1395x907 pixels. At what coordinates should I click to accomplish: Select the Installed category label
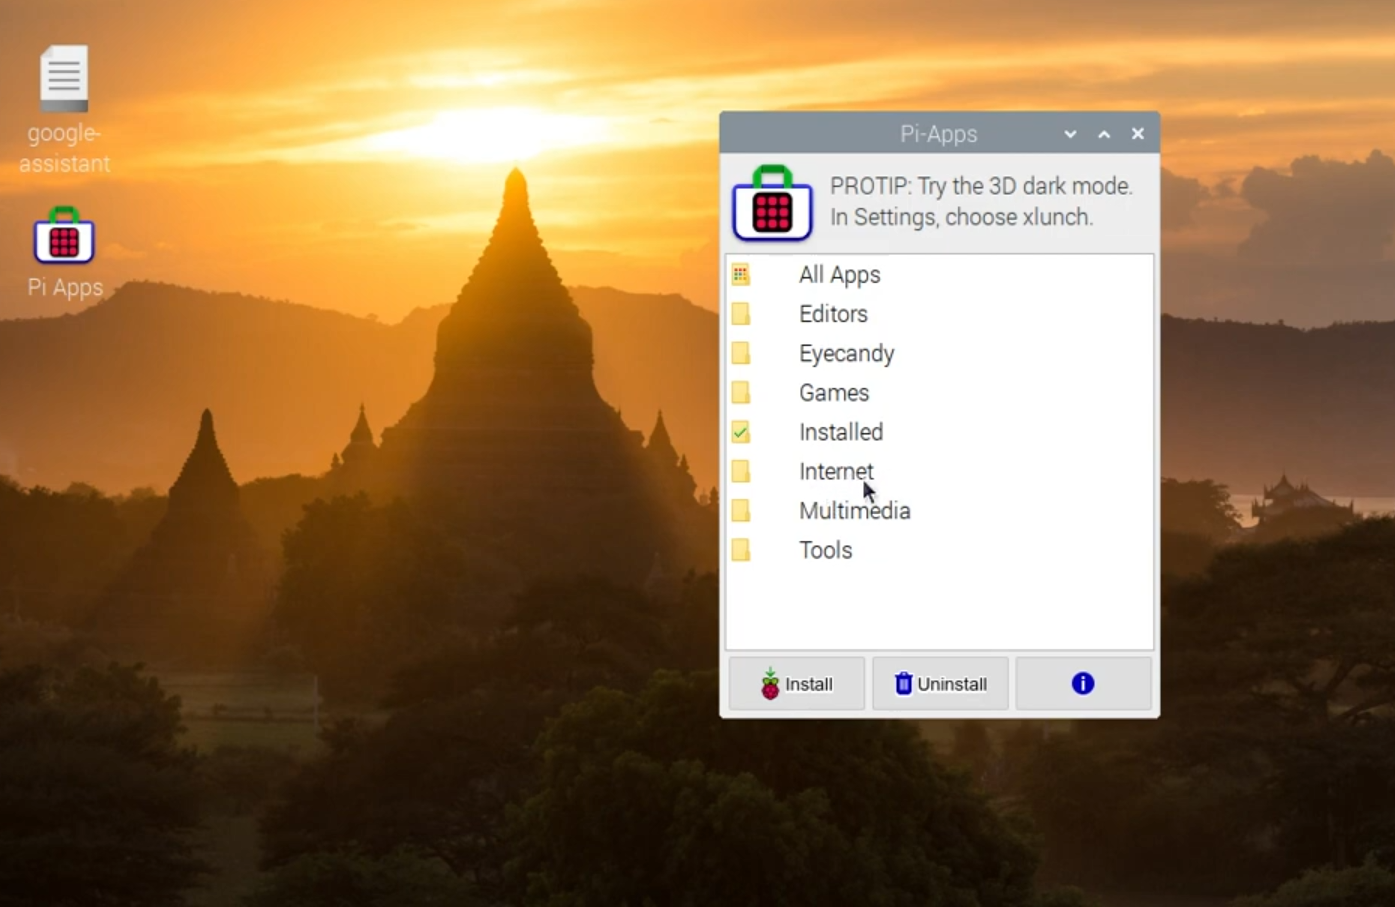tap(840, 432)
